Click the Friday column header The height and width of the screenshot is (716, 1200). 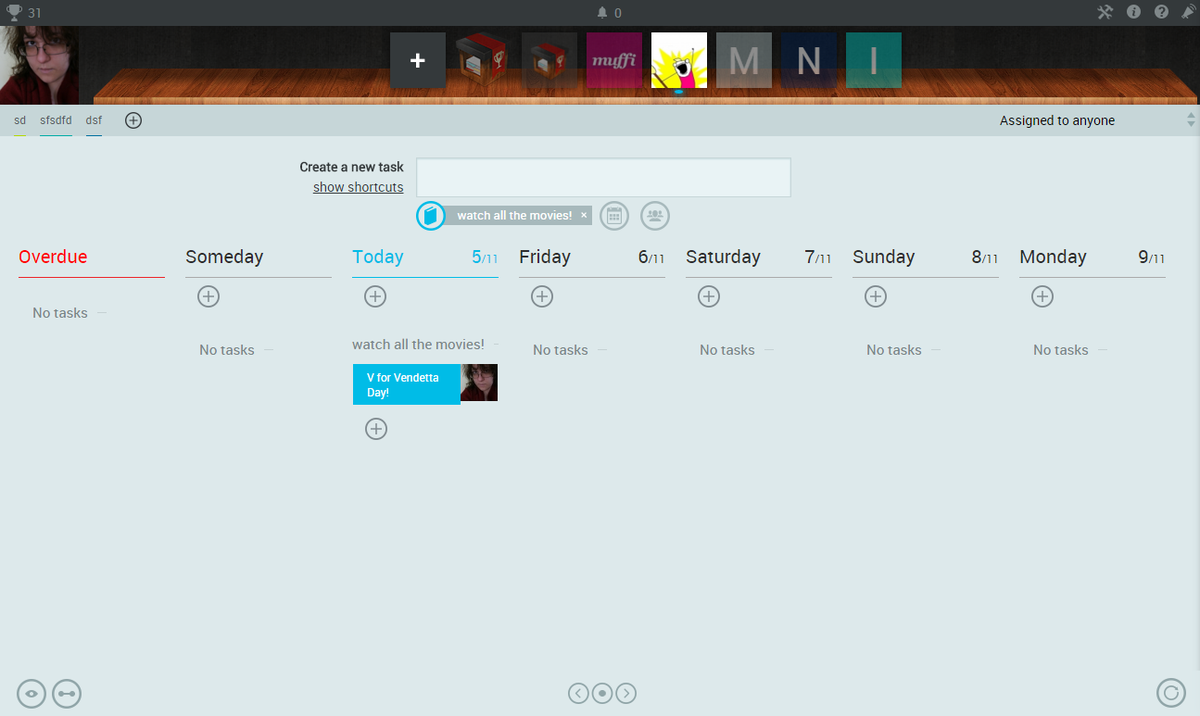click(545, 258)
